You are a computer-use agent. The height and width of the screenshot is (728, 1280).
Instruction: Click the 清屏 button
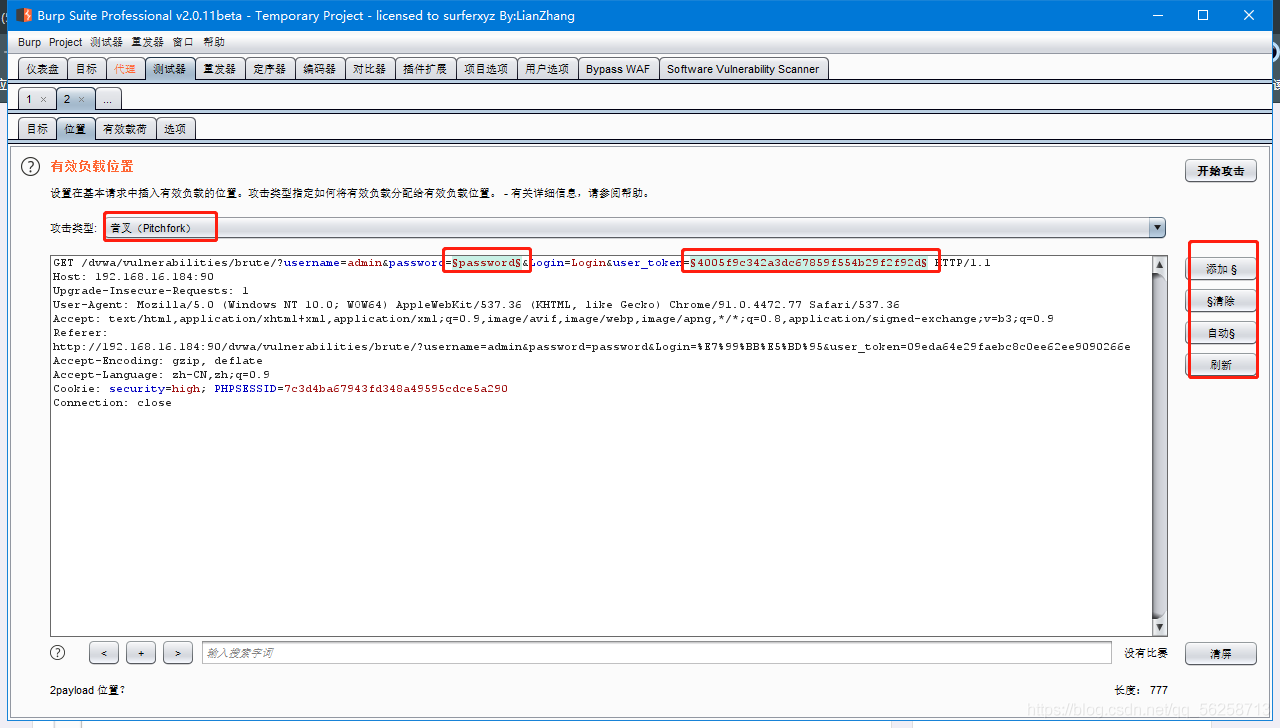(x=1221, y=654)
